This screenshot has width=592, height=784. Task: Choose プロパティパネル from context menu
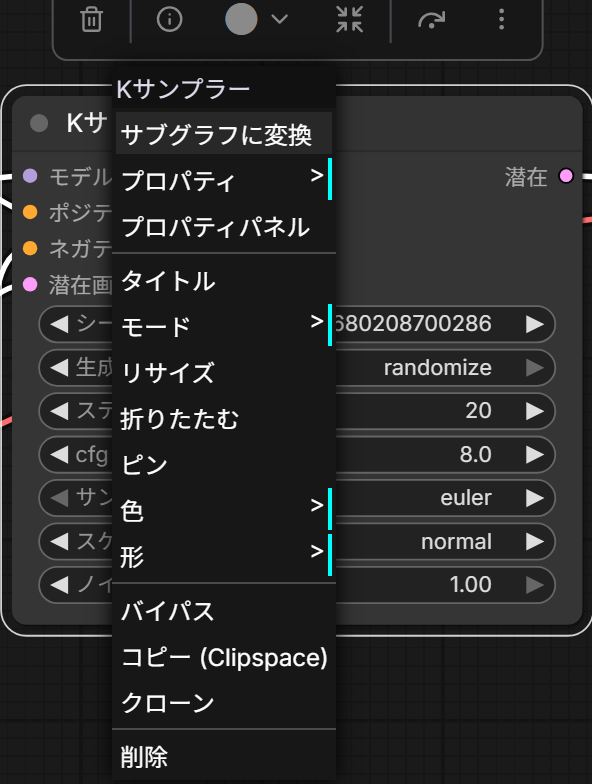click(224, 226)
